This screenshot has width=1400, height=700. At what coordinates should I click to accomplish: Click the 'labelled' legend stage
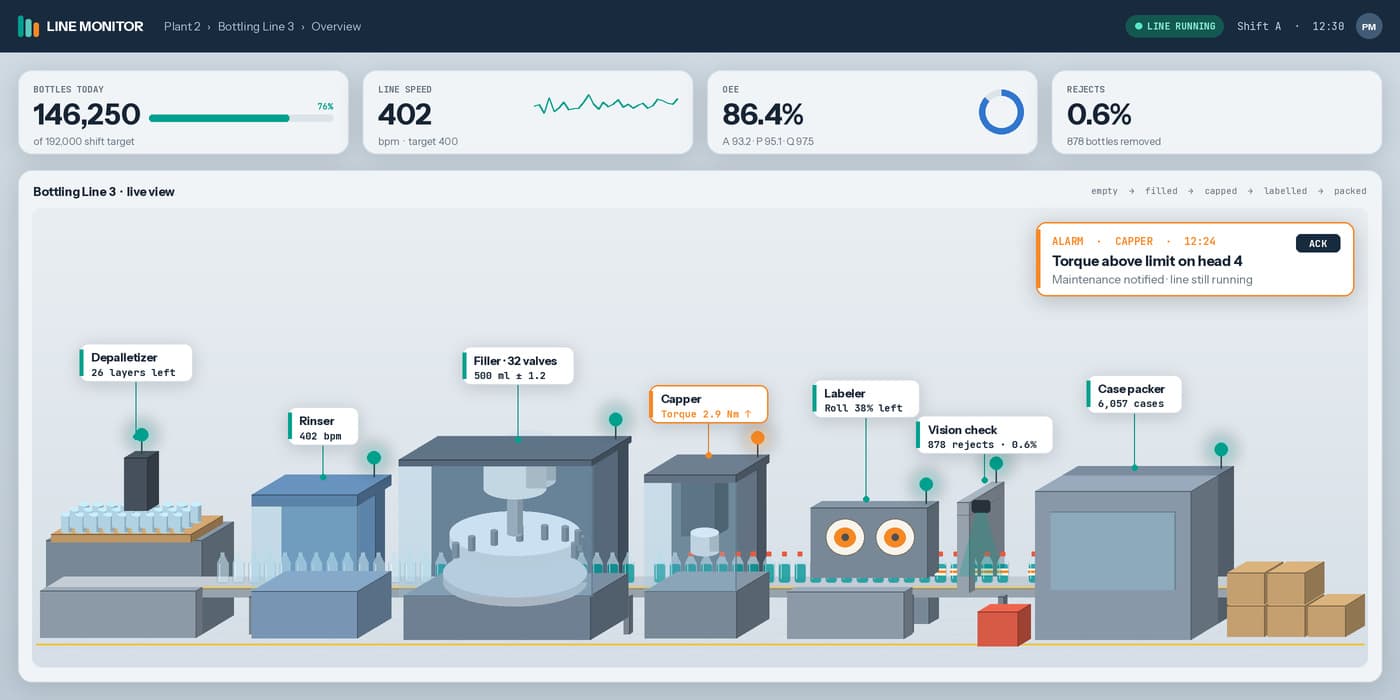1285,191
